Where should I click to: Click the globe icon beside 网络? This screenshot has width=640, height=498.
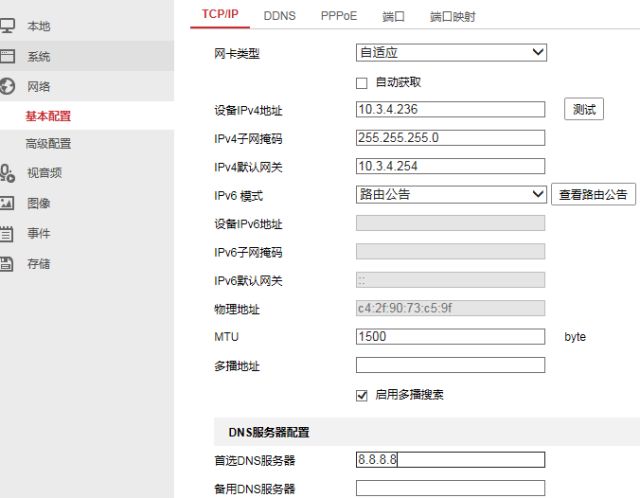coord(6,86)
